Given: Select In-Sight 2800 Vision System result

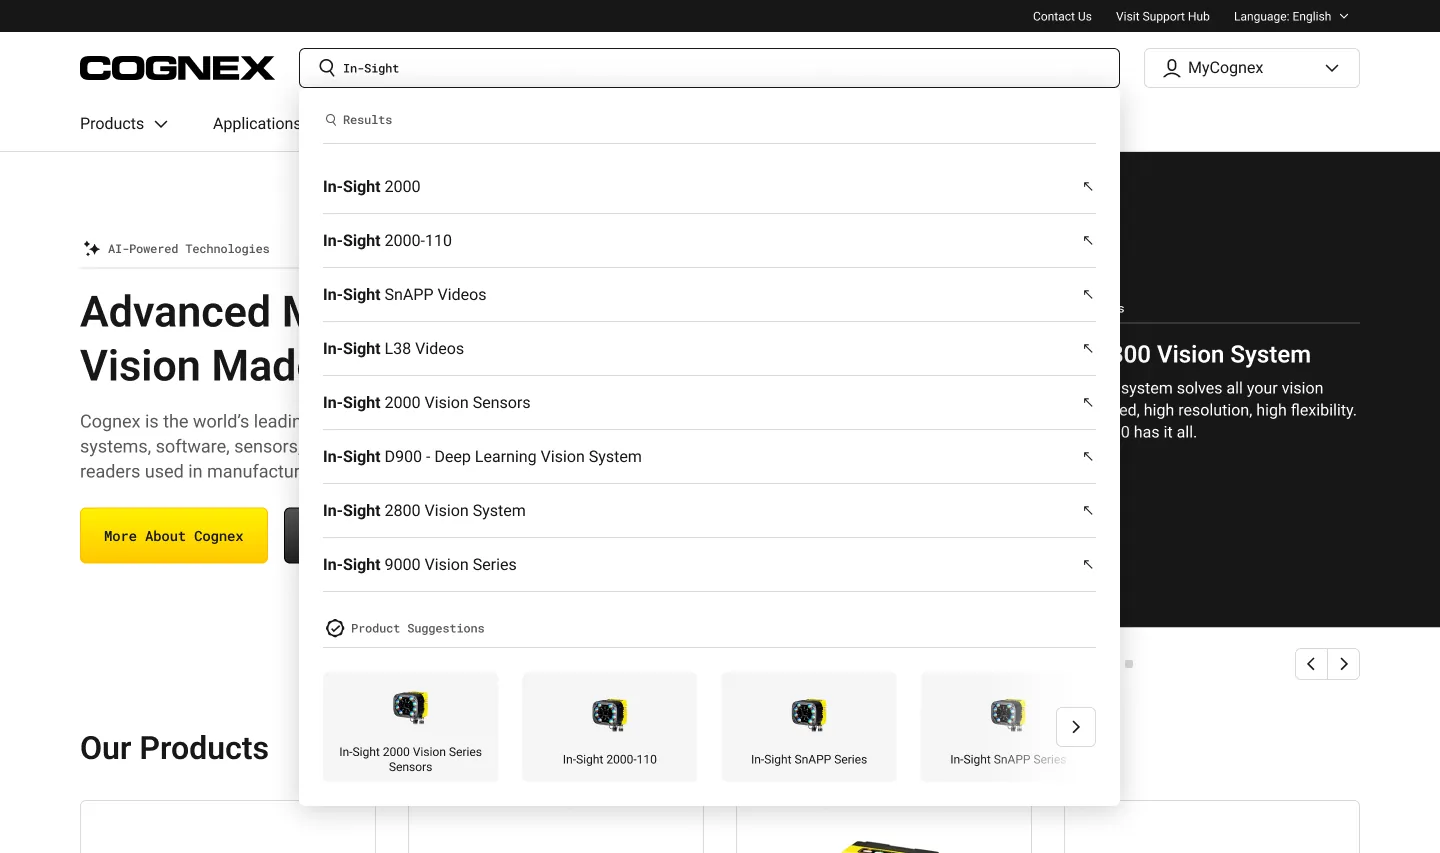Looking at the screenshot, I should coord(709,510).
